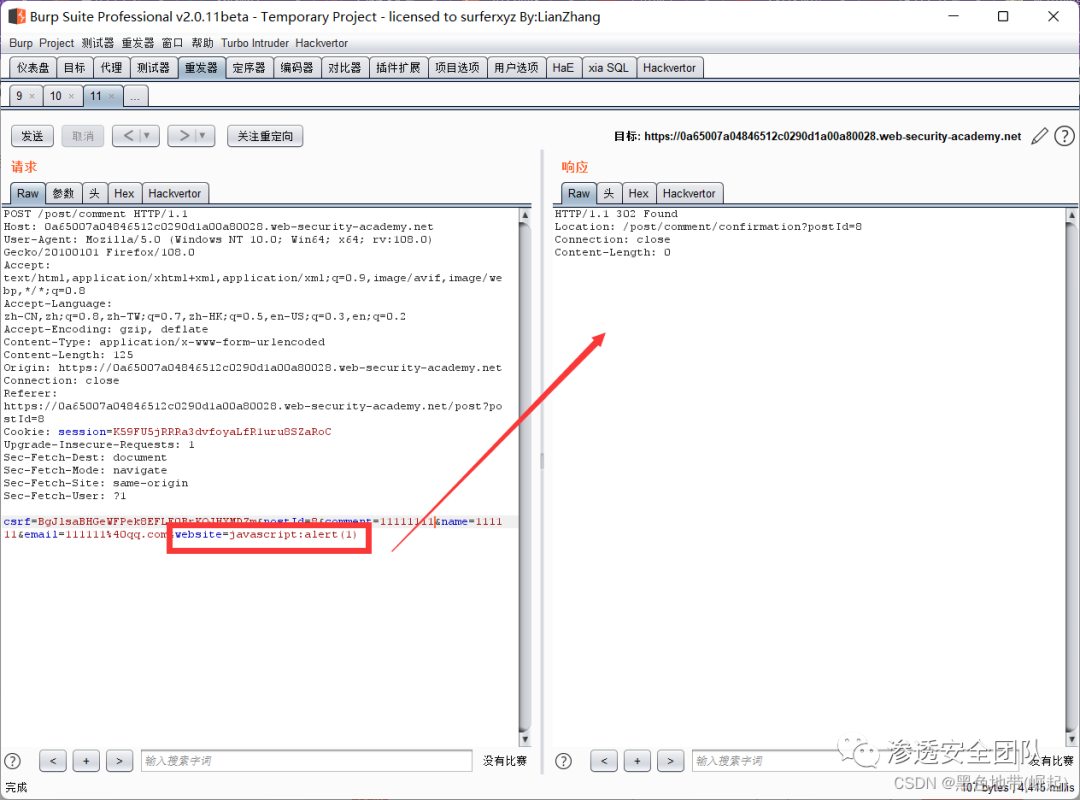Close Repeater tab 9
The height and width of the screenshot is (800, 1080).
point(32,96)
